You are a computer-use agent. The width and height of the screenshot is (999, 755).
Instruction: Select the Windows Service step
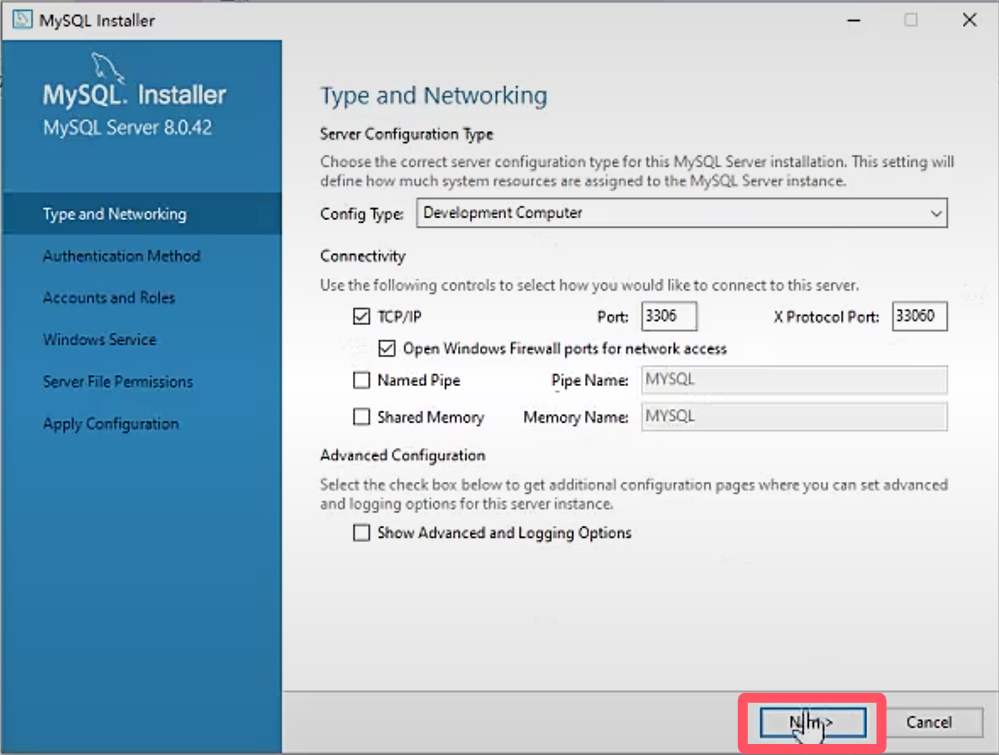(99, 340)
